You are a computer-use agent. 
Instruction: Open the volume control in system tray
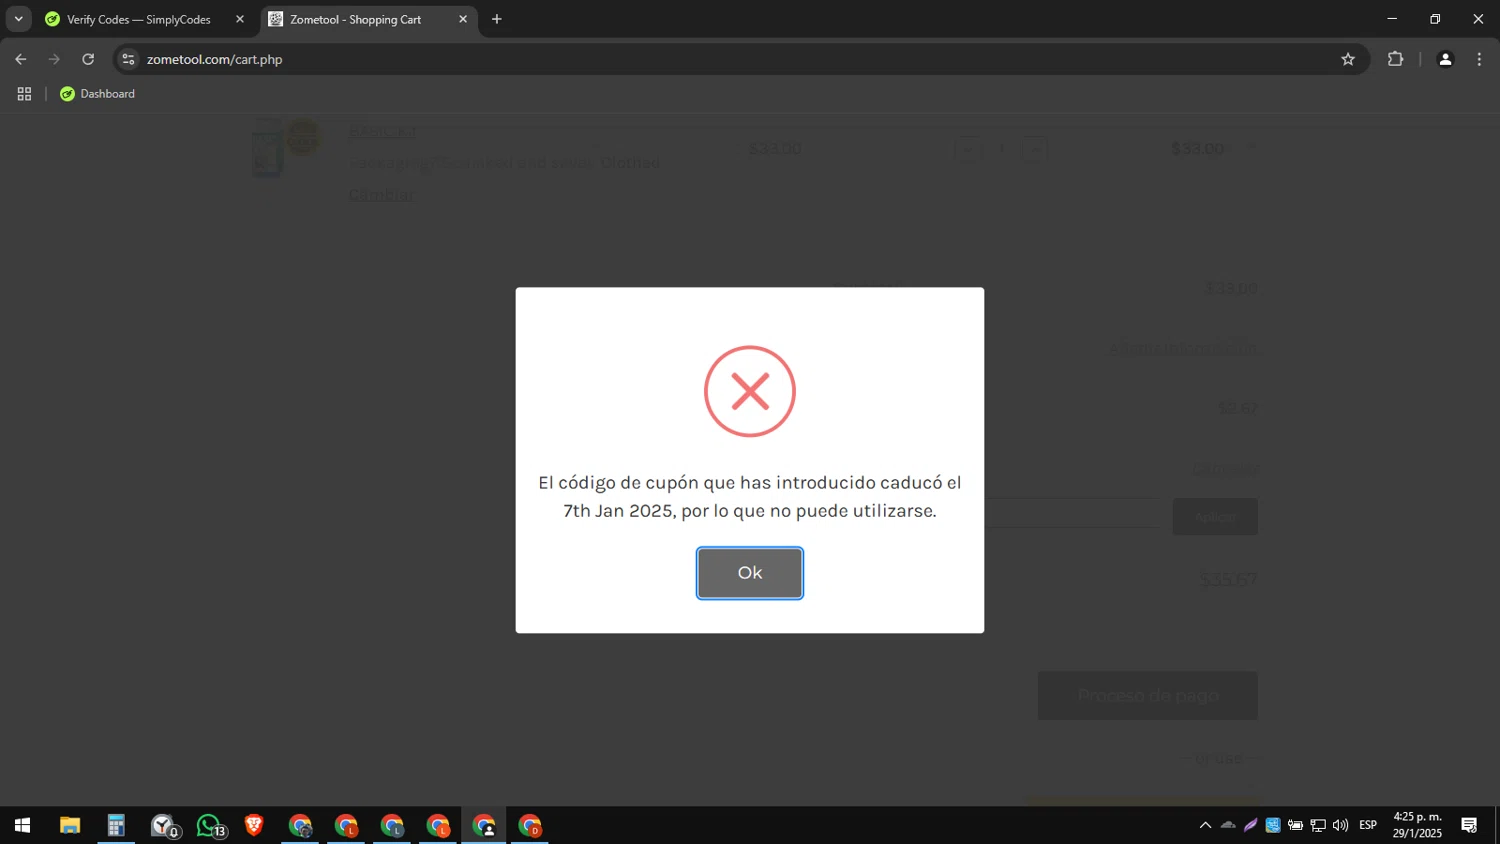click(x=1340, y=825)
